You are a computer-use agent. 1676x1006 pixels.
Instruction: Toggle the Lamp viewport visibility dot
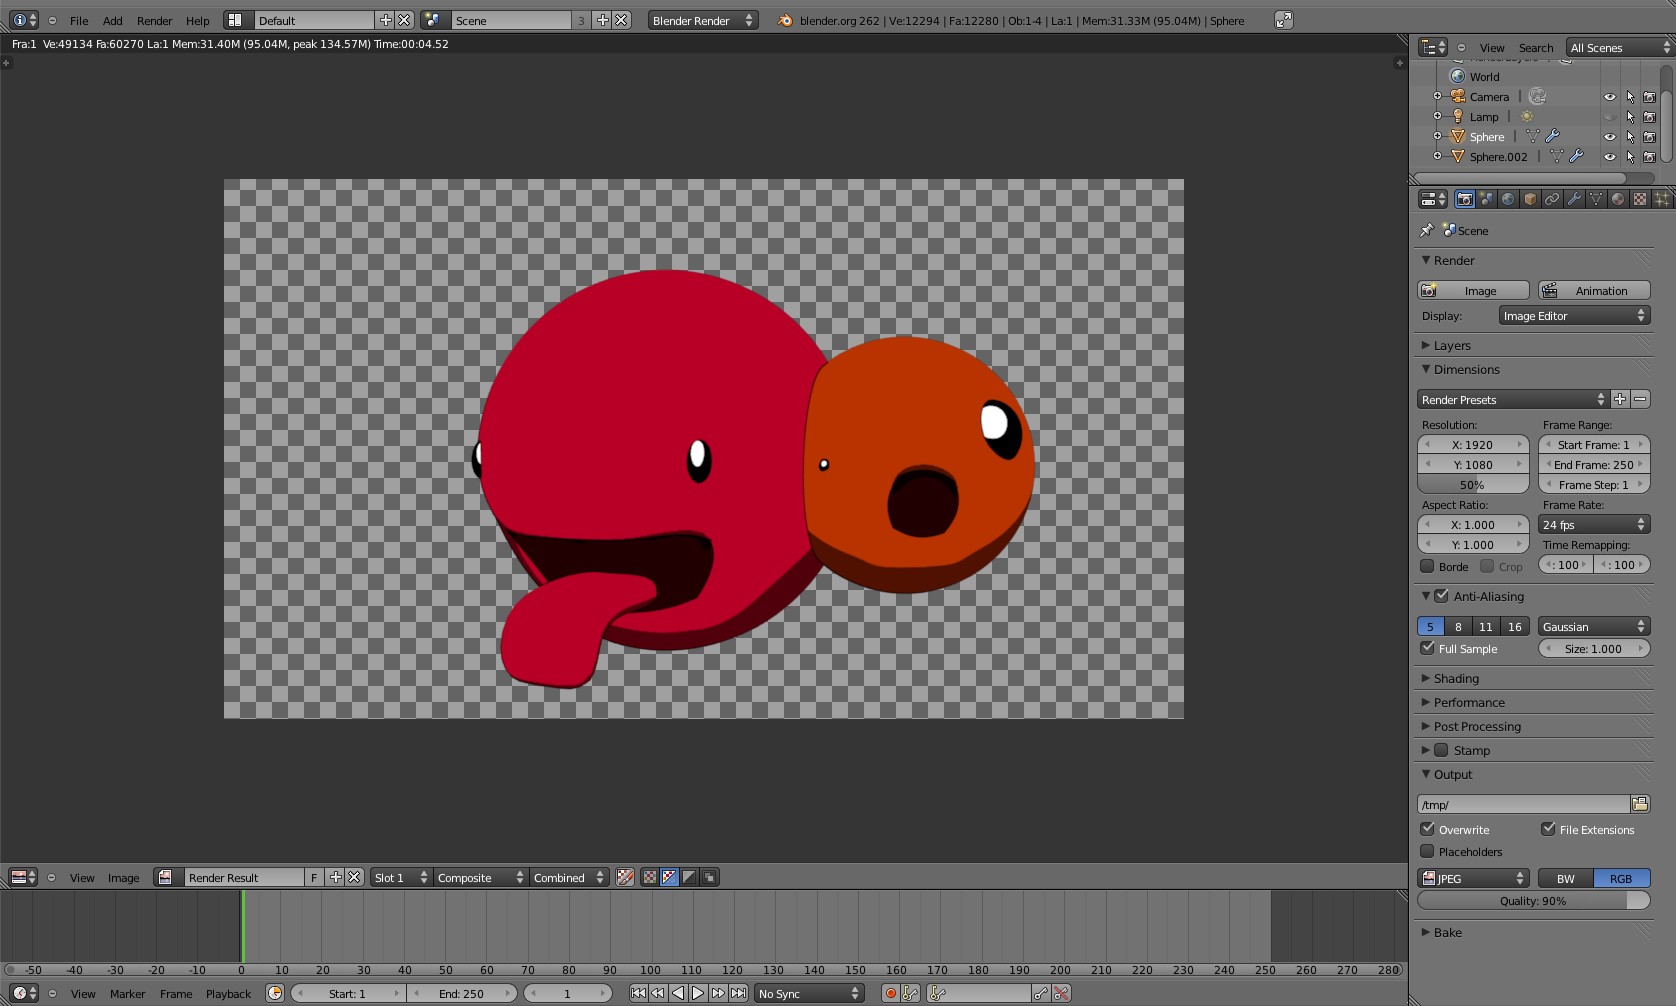click(1609, 117)
